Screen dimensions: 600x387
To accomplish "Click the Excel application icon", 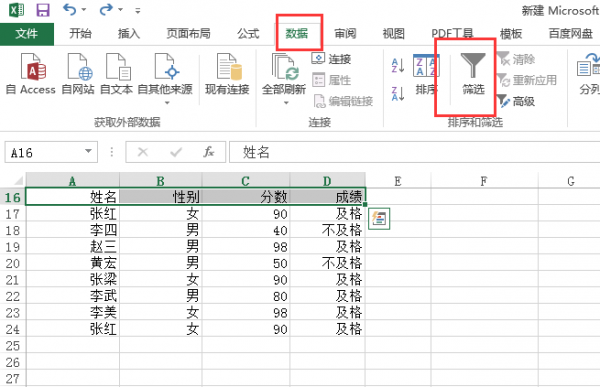I will click(16, 10).
